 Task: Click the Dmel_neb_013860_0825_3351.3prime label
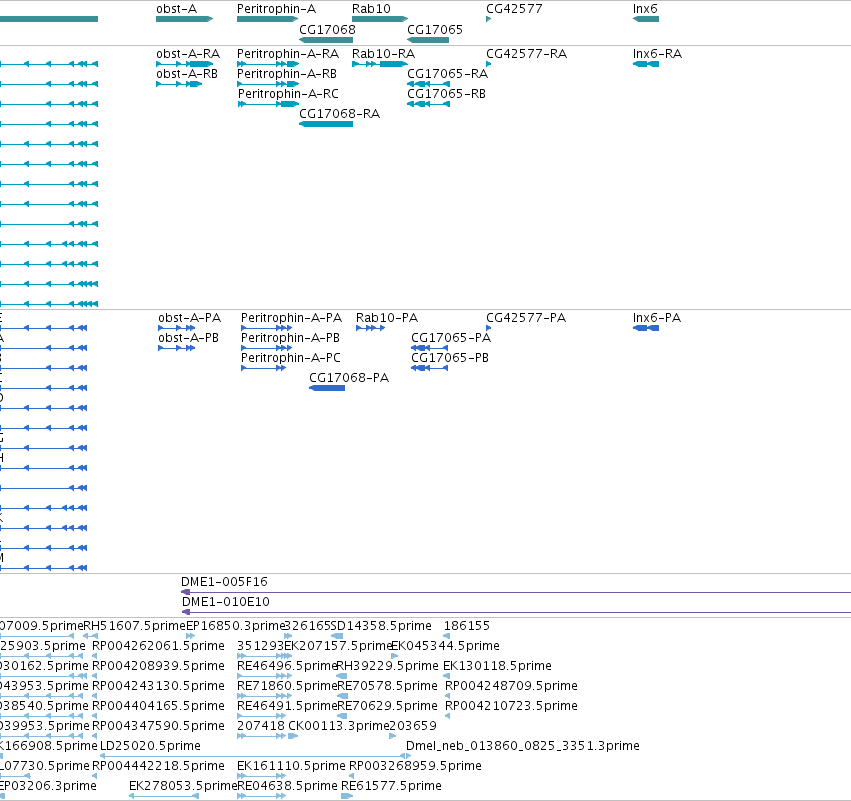coord(523,746)
